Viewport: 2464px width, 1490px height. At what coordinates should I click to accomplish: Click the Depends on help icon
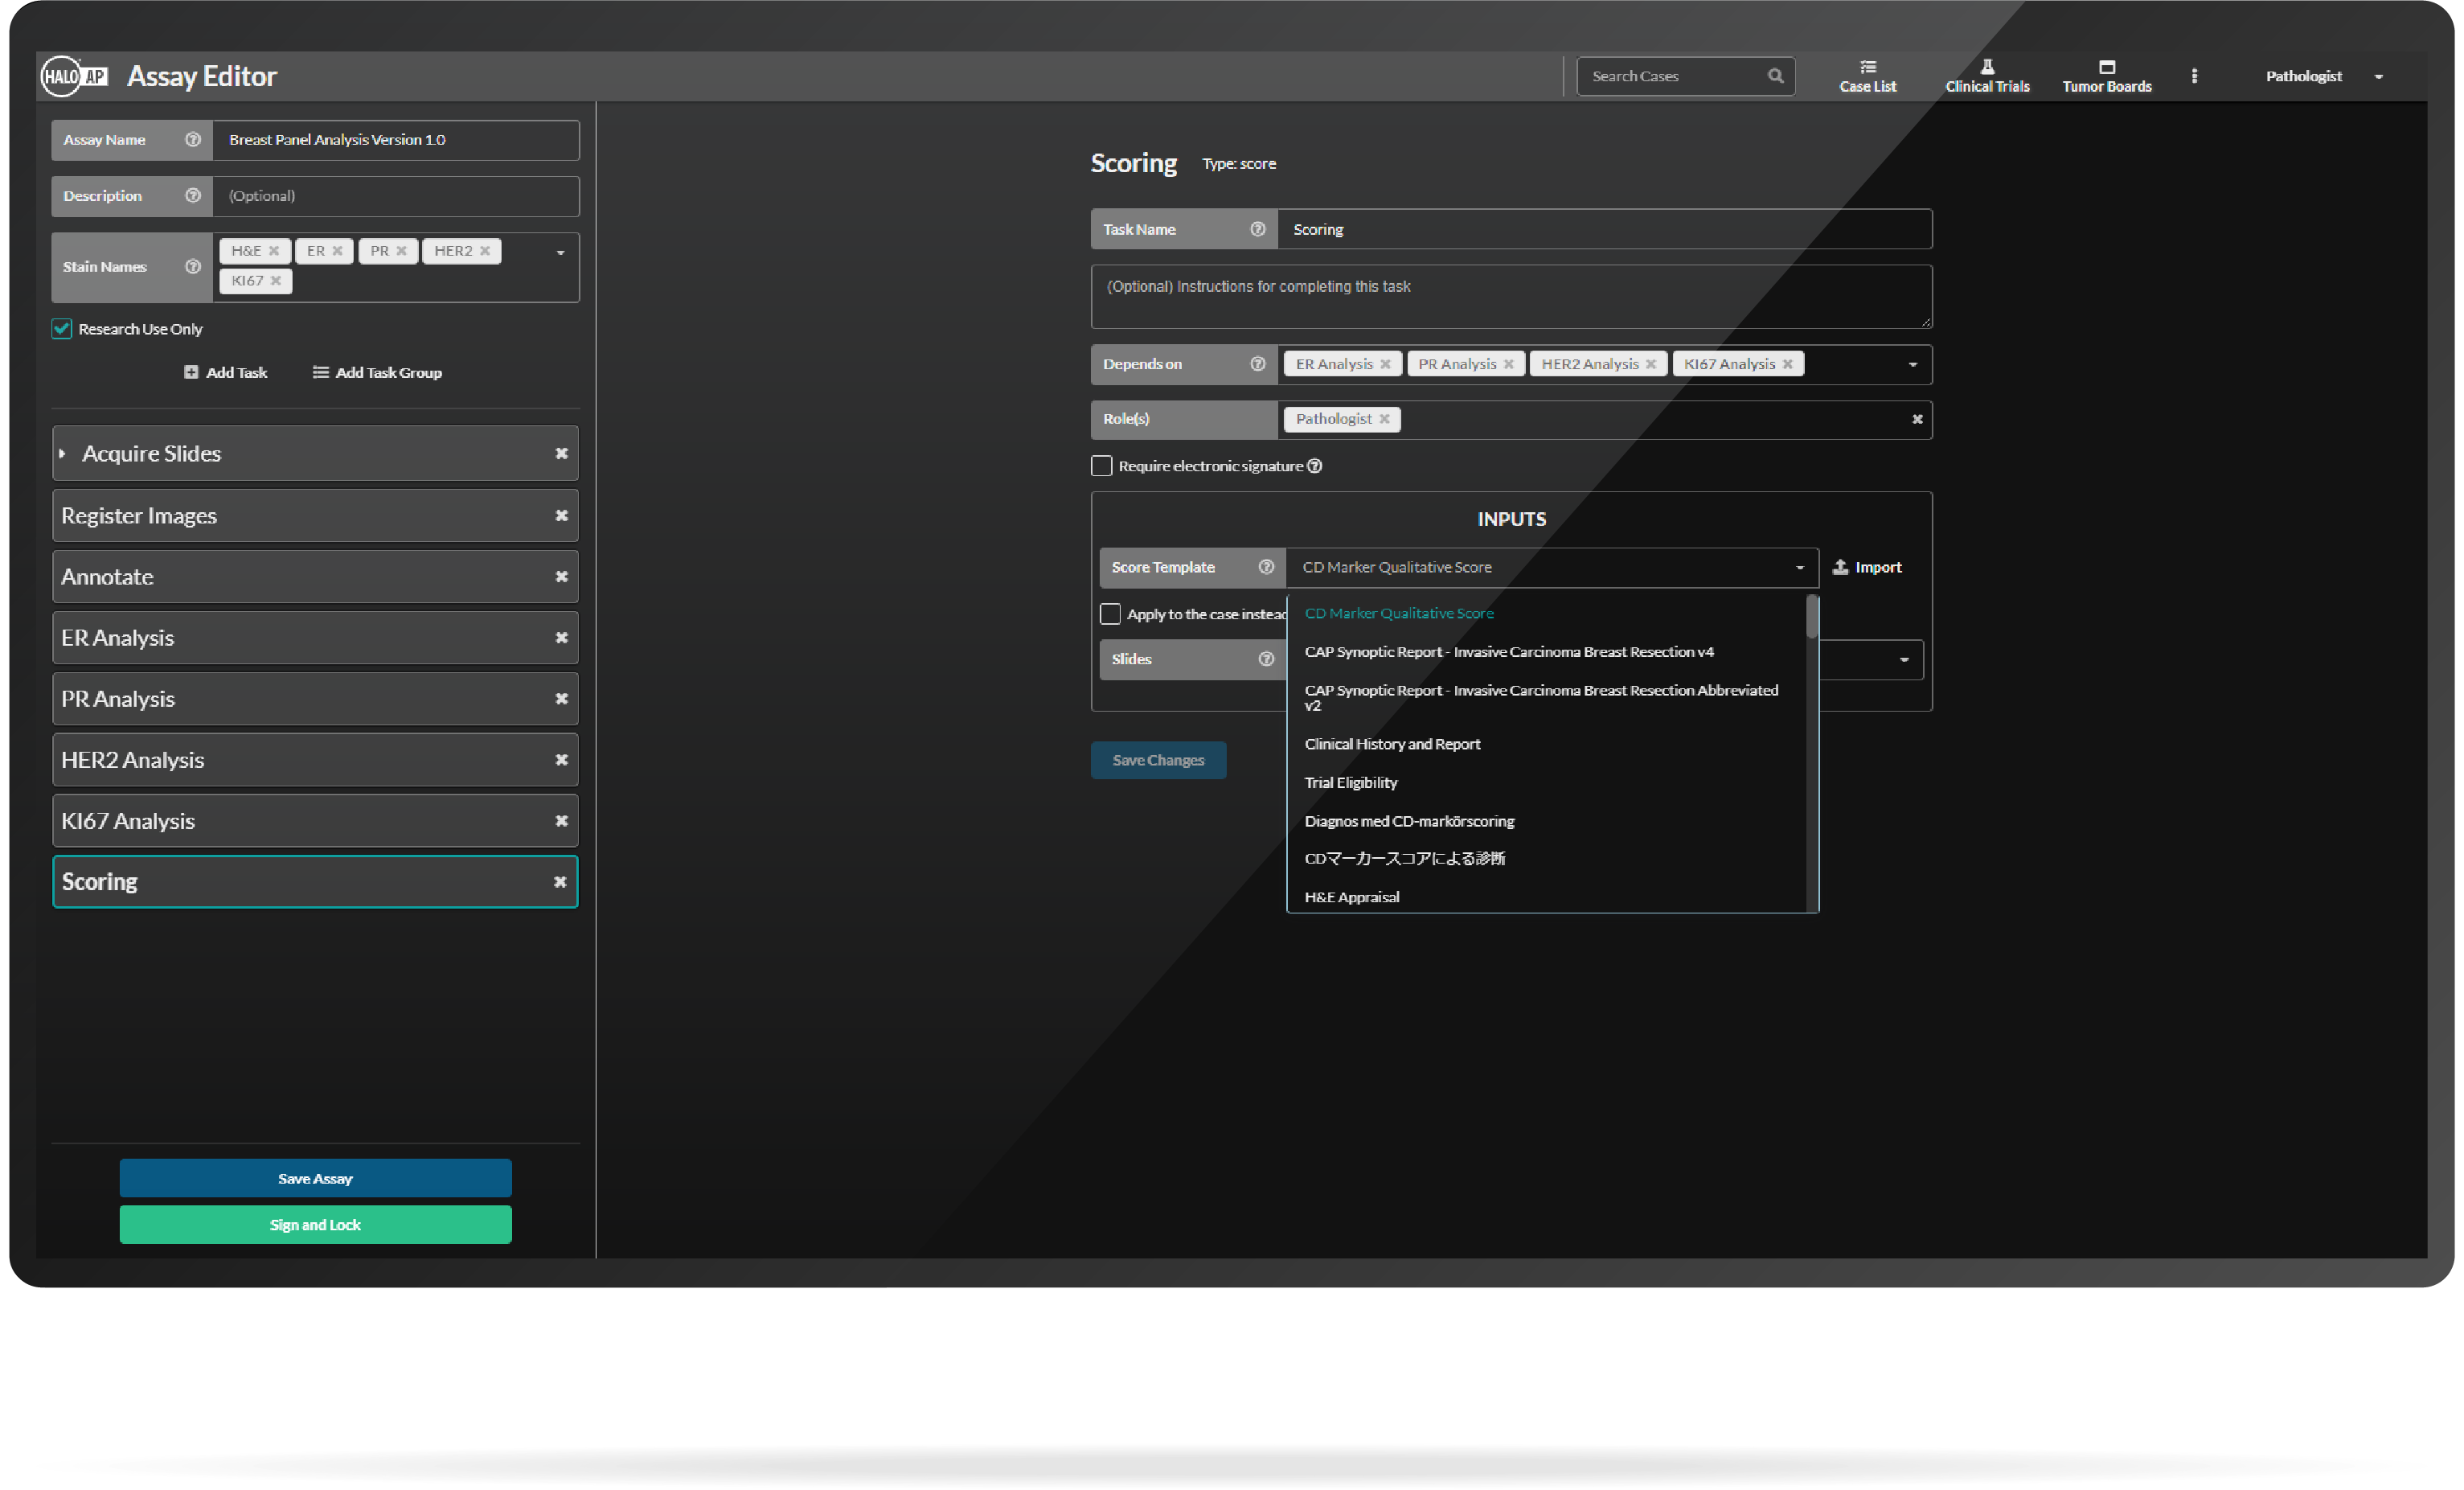point(1257,364)
